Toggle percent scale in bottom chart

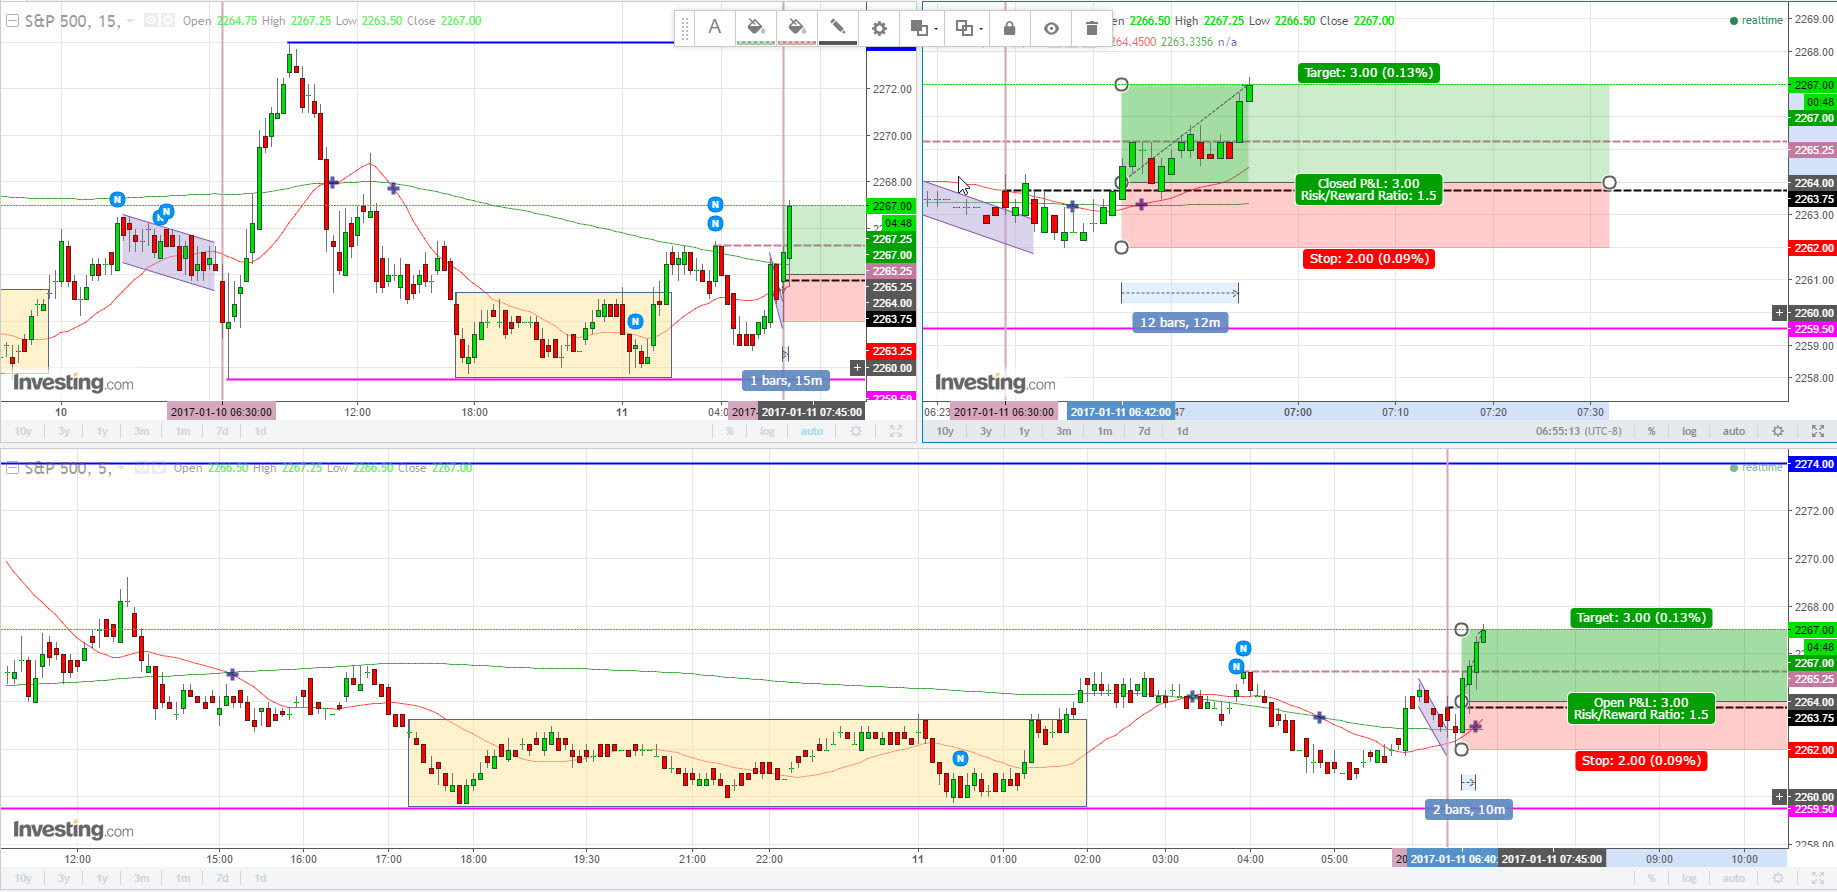point(1652,879)
